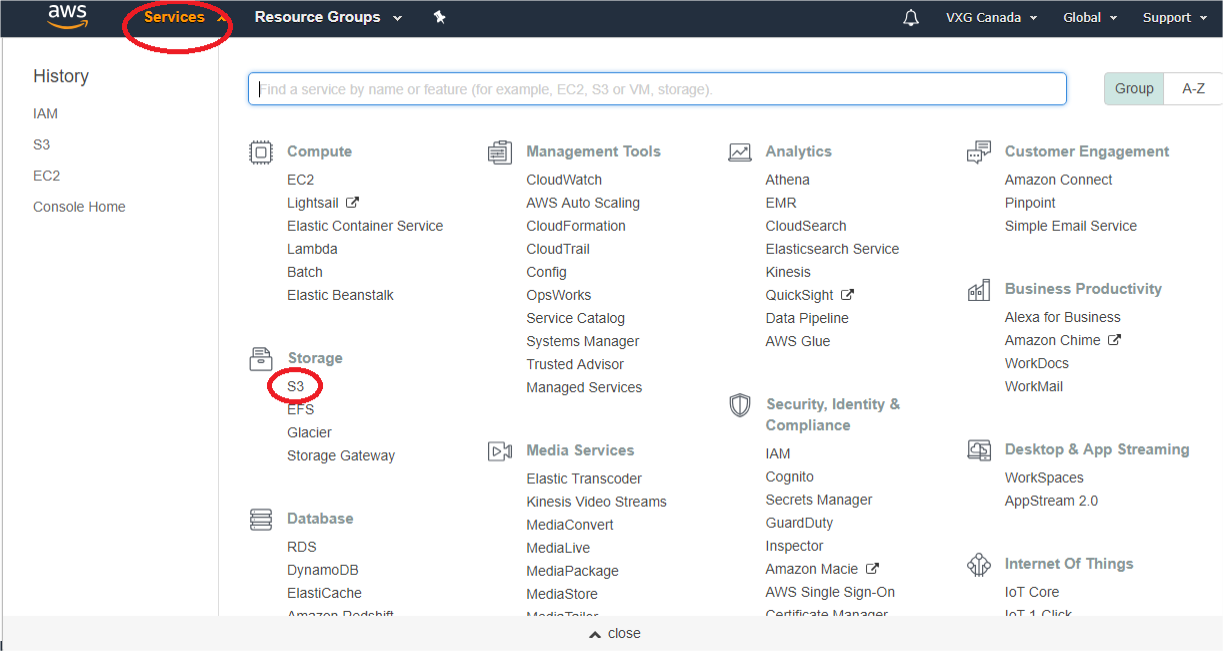
Task: Click the Storage category icon
Action: pos(261,358)
